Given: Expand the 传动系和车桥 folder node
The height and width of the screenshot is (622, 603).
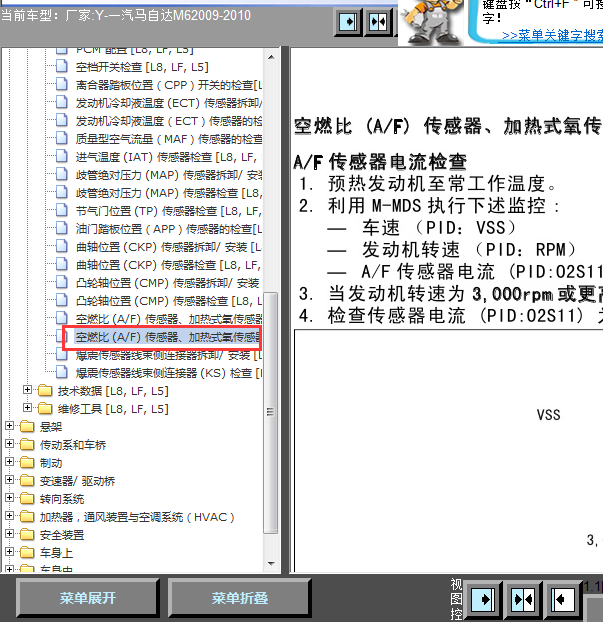Looking at the screenshot, I should [x=9, y=443].
